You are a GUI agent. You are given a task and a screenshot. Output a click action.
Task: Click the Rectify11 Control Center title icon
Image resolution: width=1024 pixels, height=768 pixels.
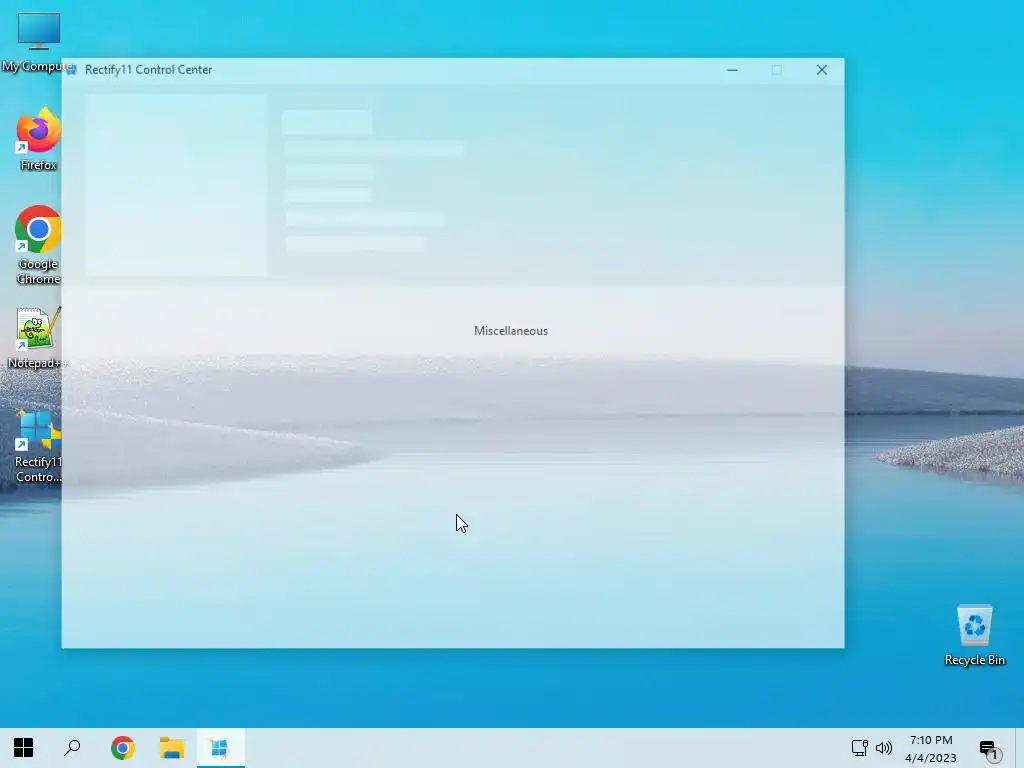click(x=71, y=70)
